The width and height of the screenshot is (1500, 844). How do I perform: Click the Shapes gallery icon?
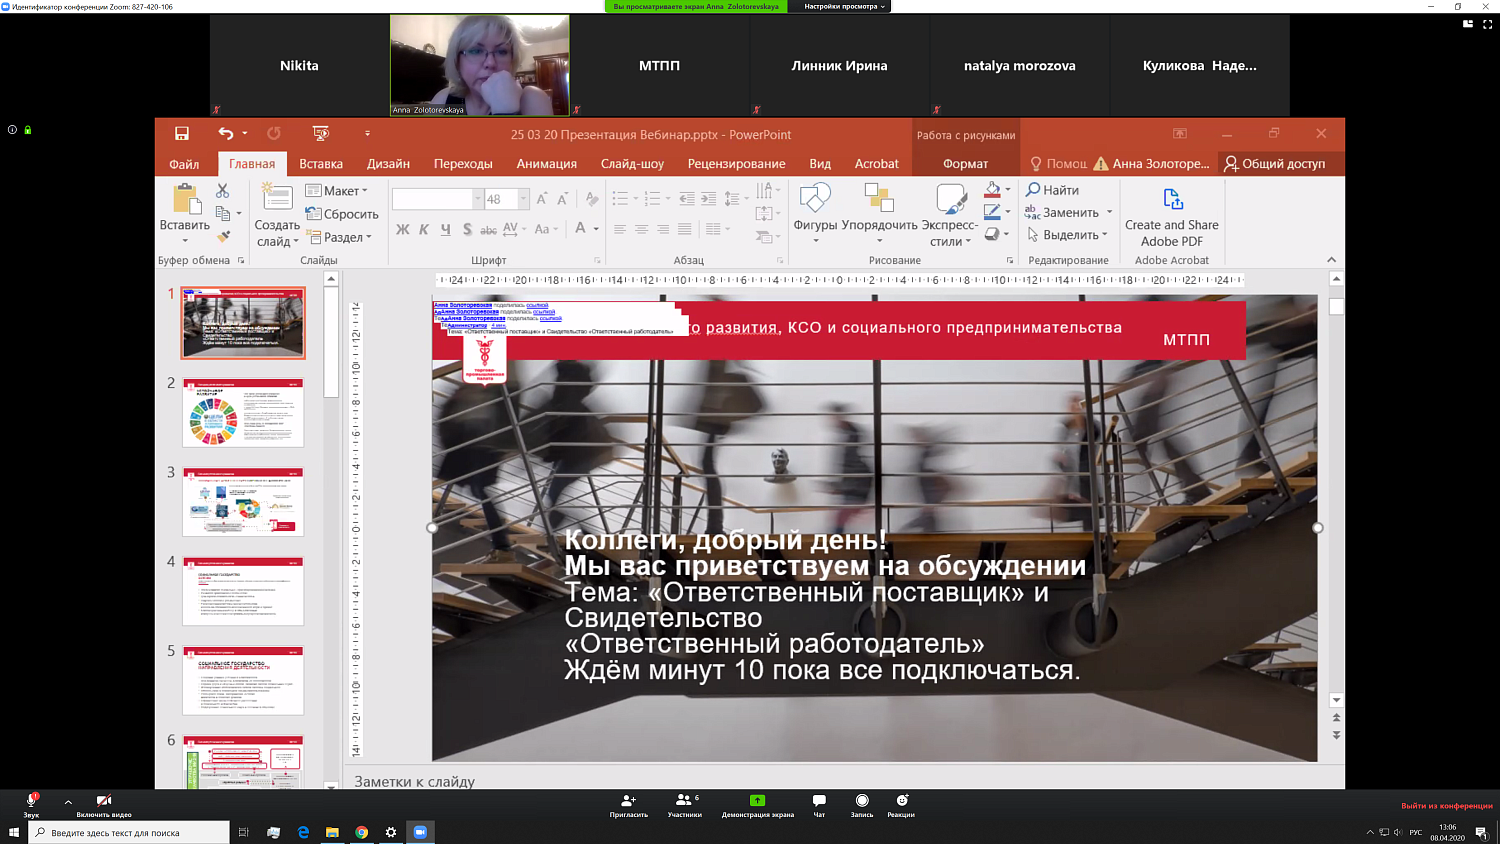815,198
